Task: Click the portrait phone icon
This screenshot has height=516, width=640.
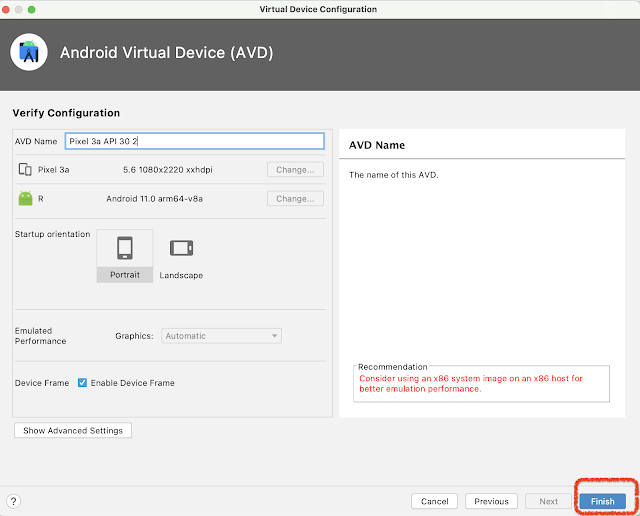Action: tap(125, 248)
